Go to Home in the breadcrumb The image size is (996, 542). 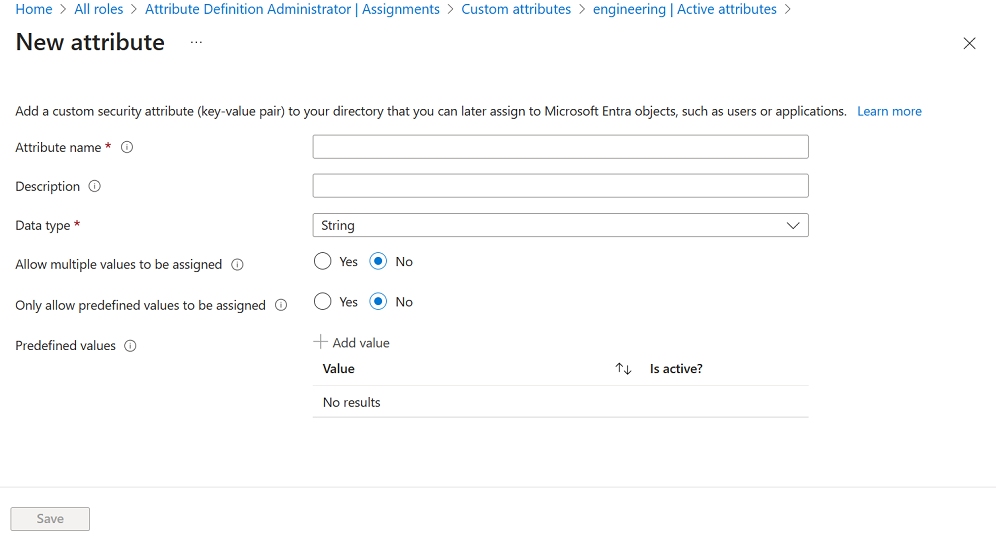(x=34, y=9)
